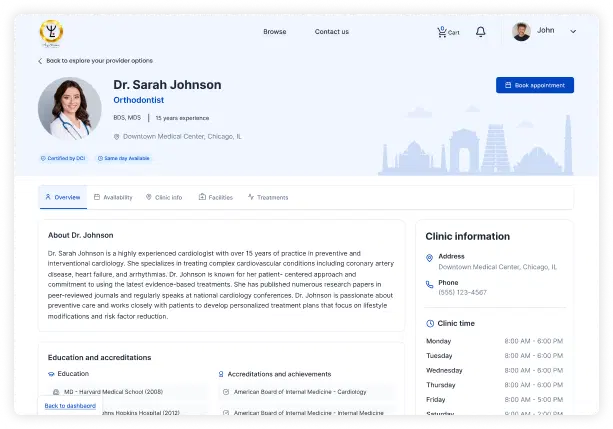The height and width of the screenshot is (429, 613).
Task: Click the Book appointment button
Action: [x=535, y=85]
